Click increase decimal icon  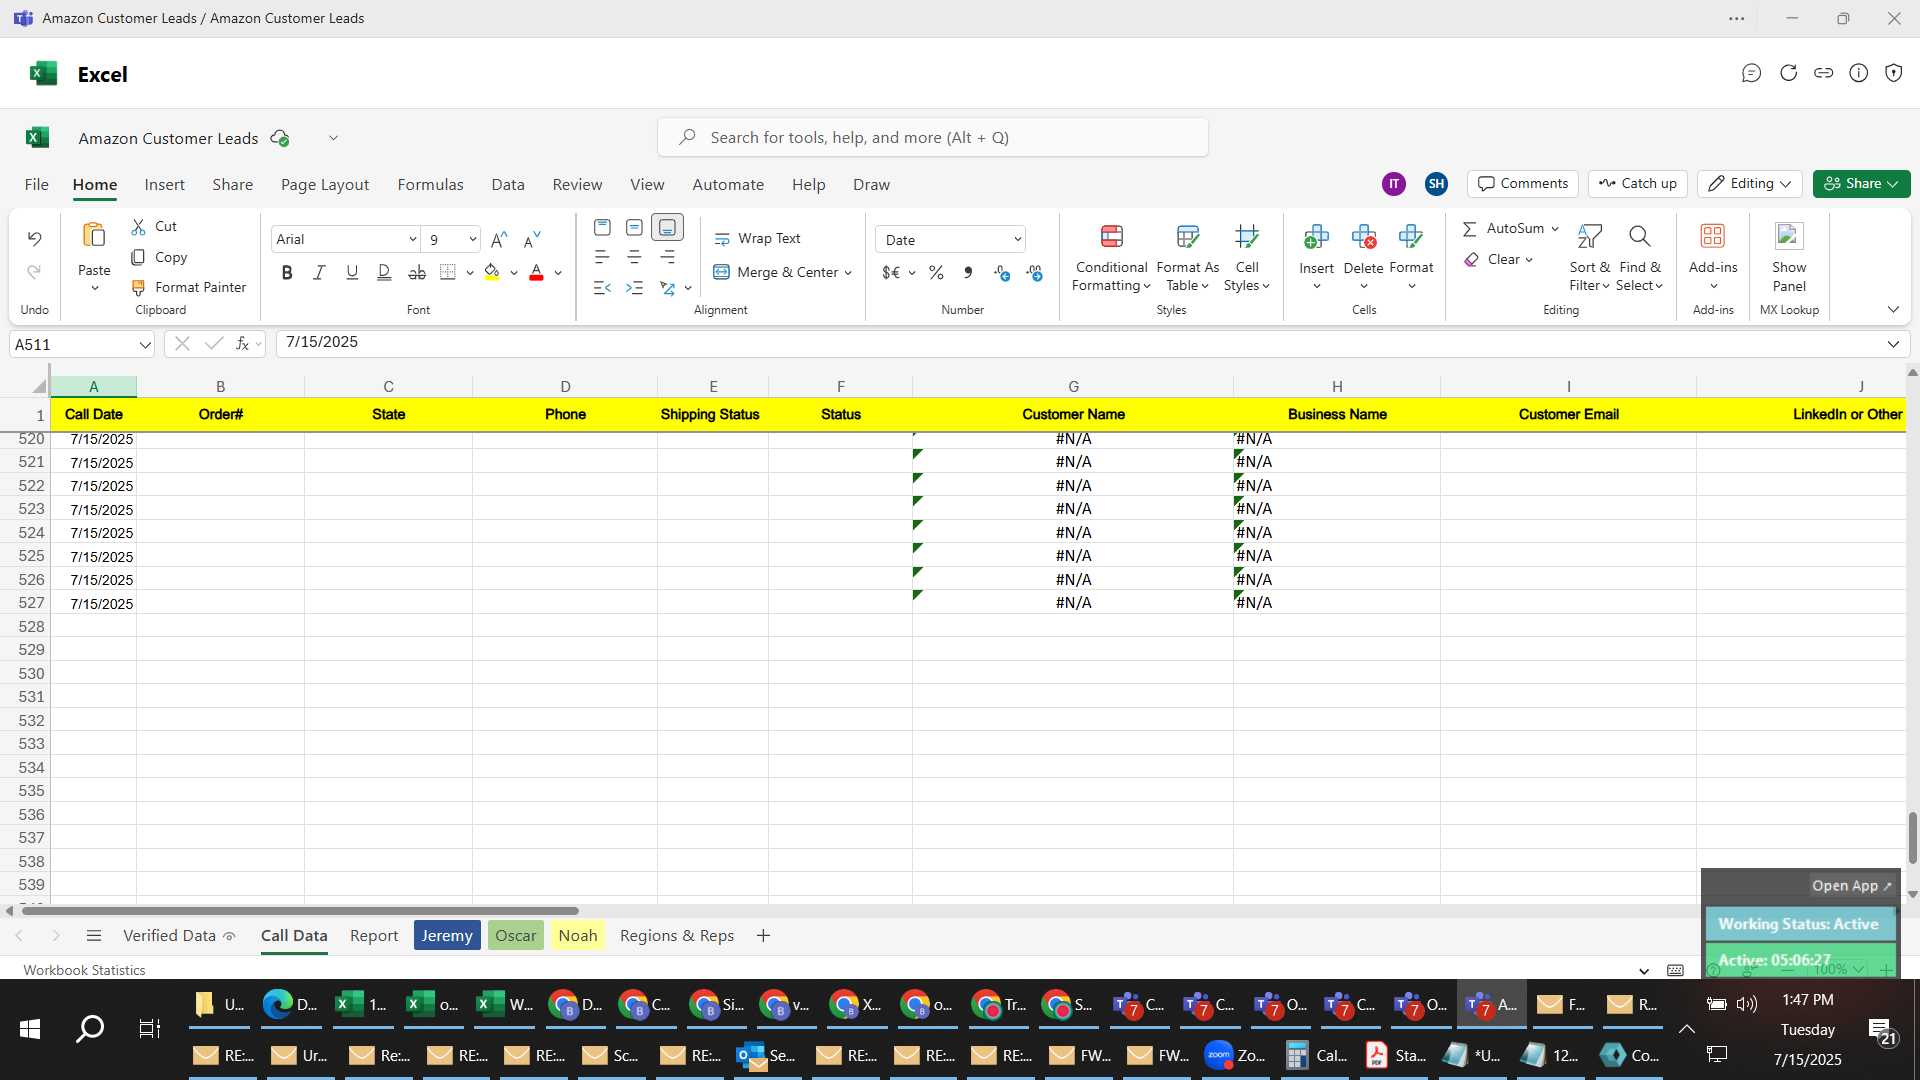tap(1002, 272)
